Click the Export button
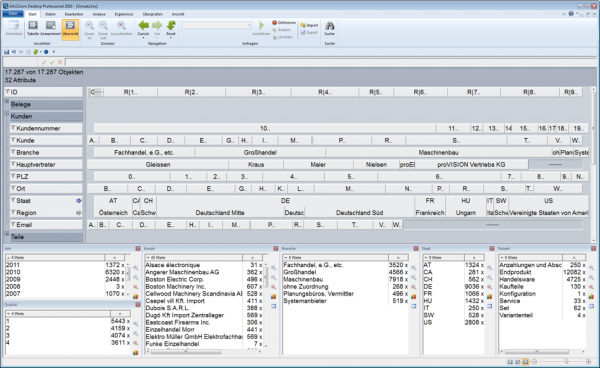This screenshot has width=600, height=368. click(x=309, y=33)
